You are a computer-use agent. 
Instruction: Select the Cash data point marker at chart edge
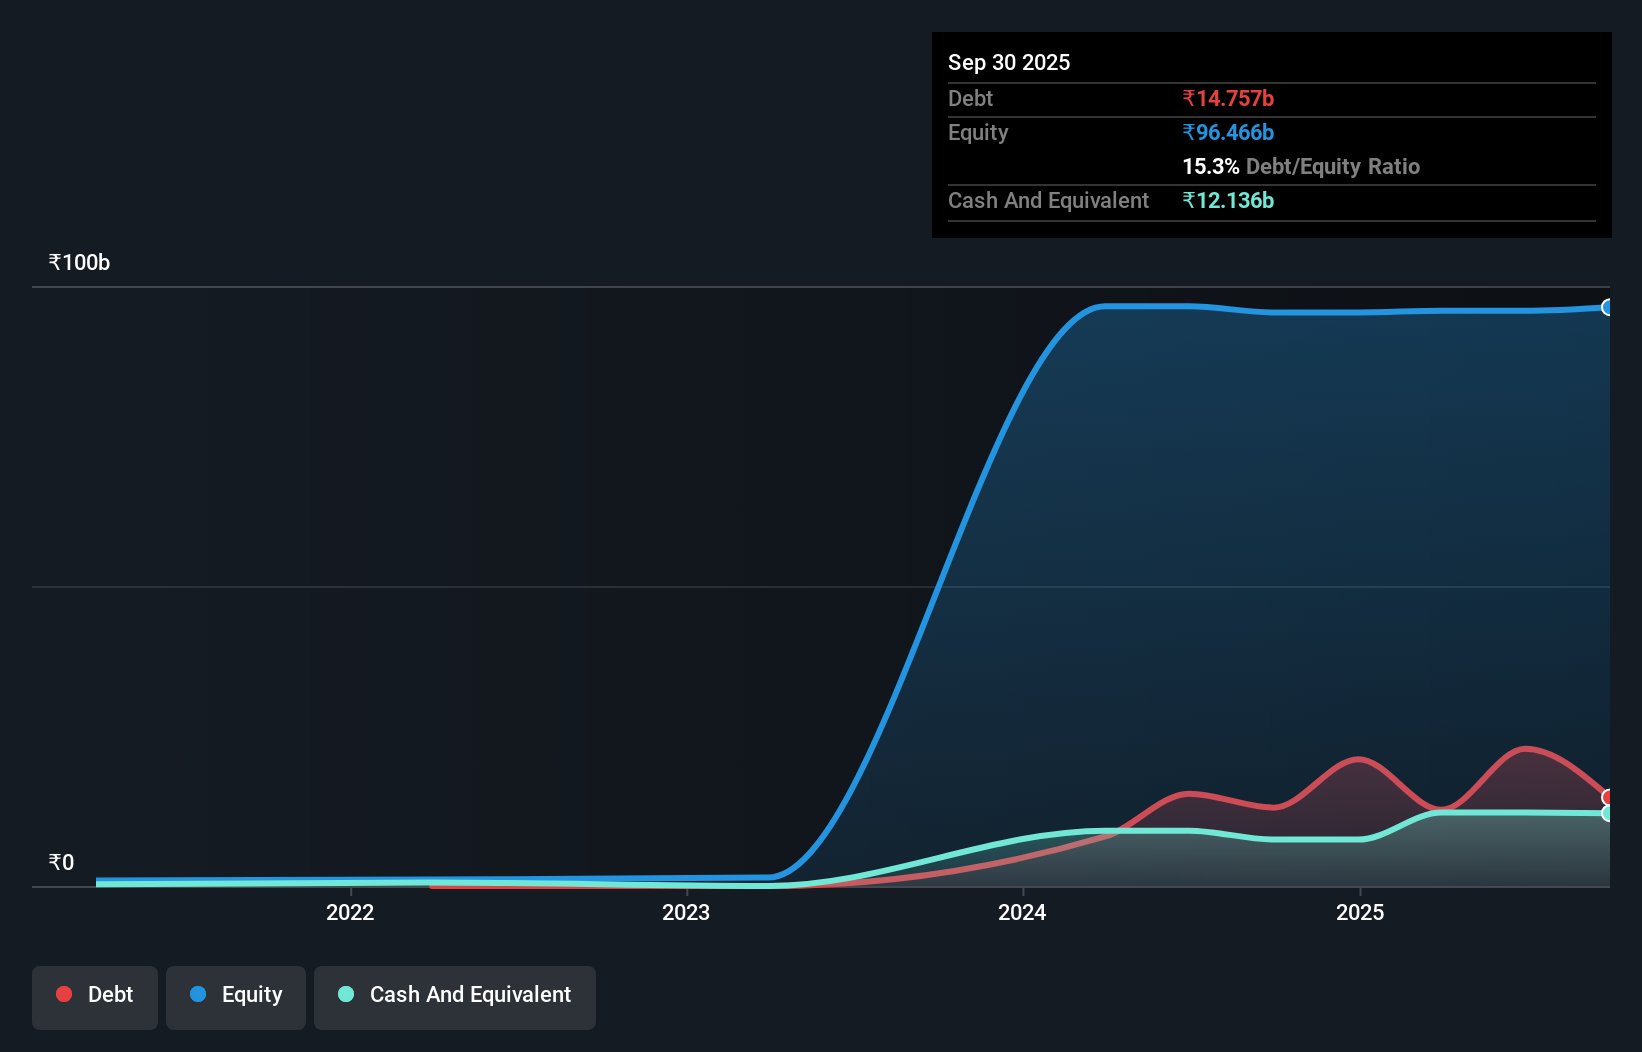1607,814
